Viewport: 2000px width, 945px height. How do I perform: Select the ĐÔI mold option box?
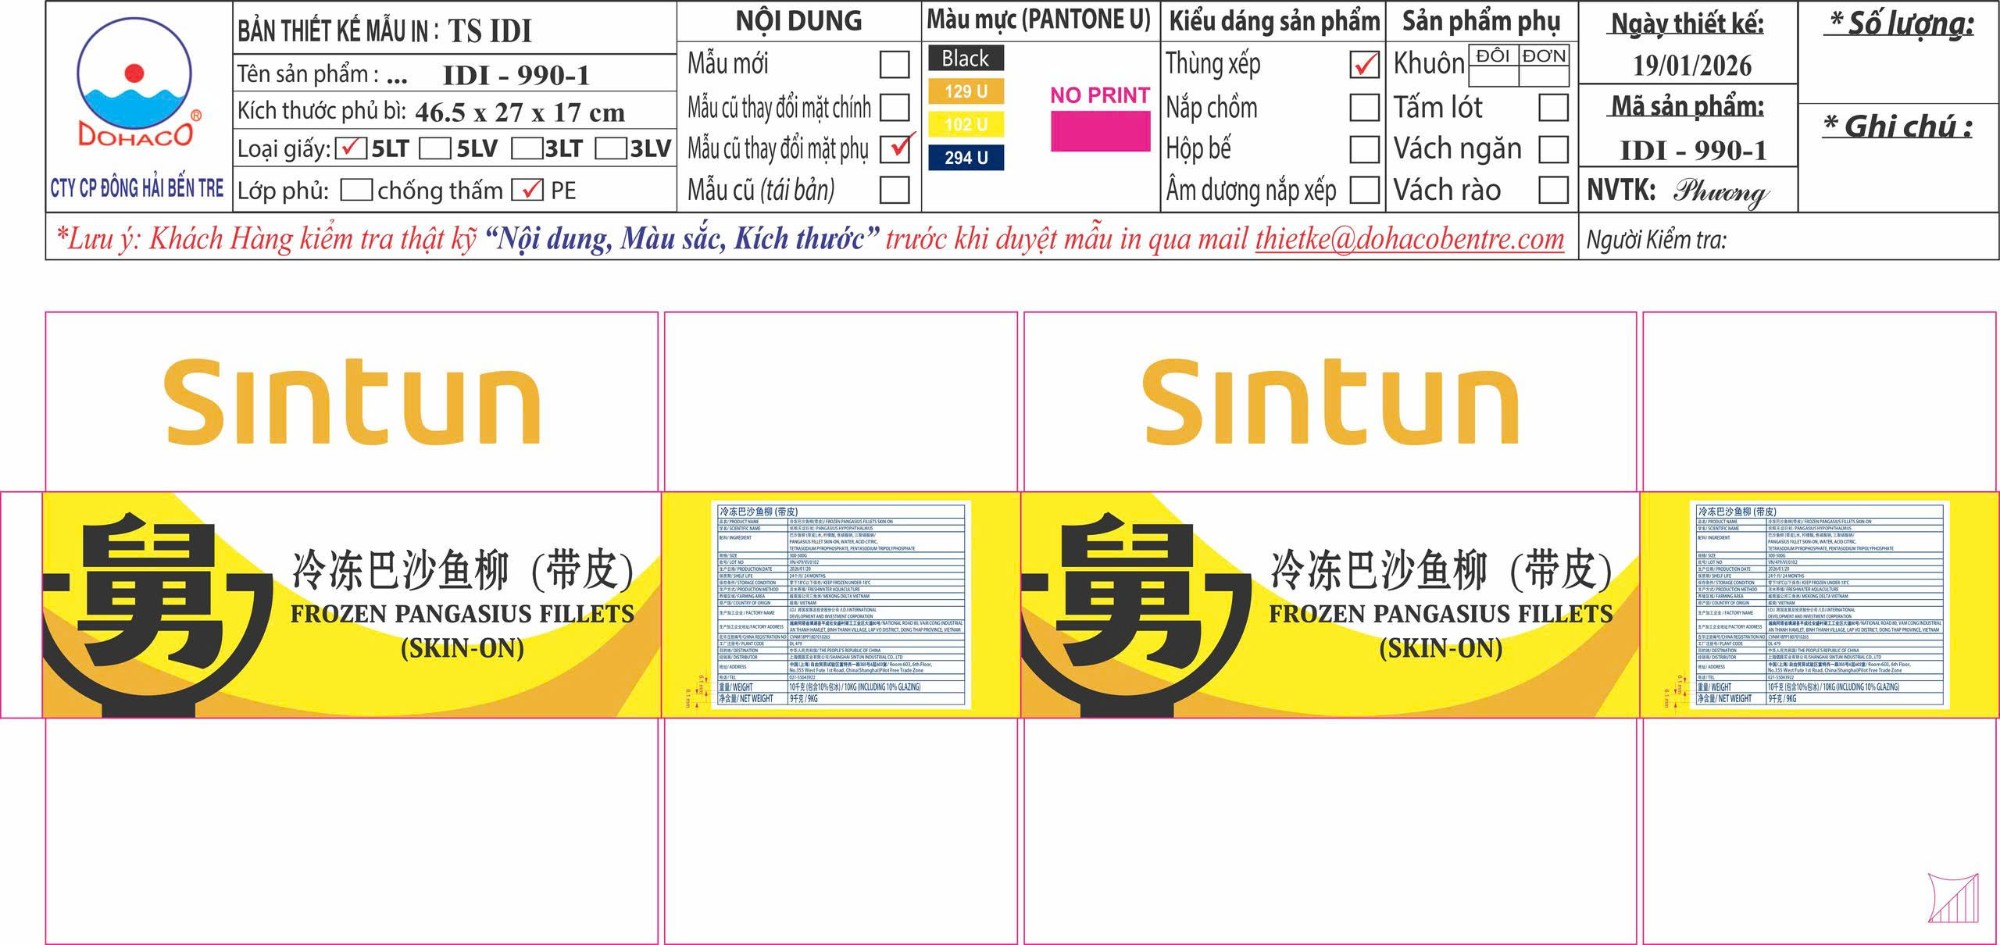pyautogui.click(x=1492, y=57)
